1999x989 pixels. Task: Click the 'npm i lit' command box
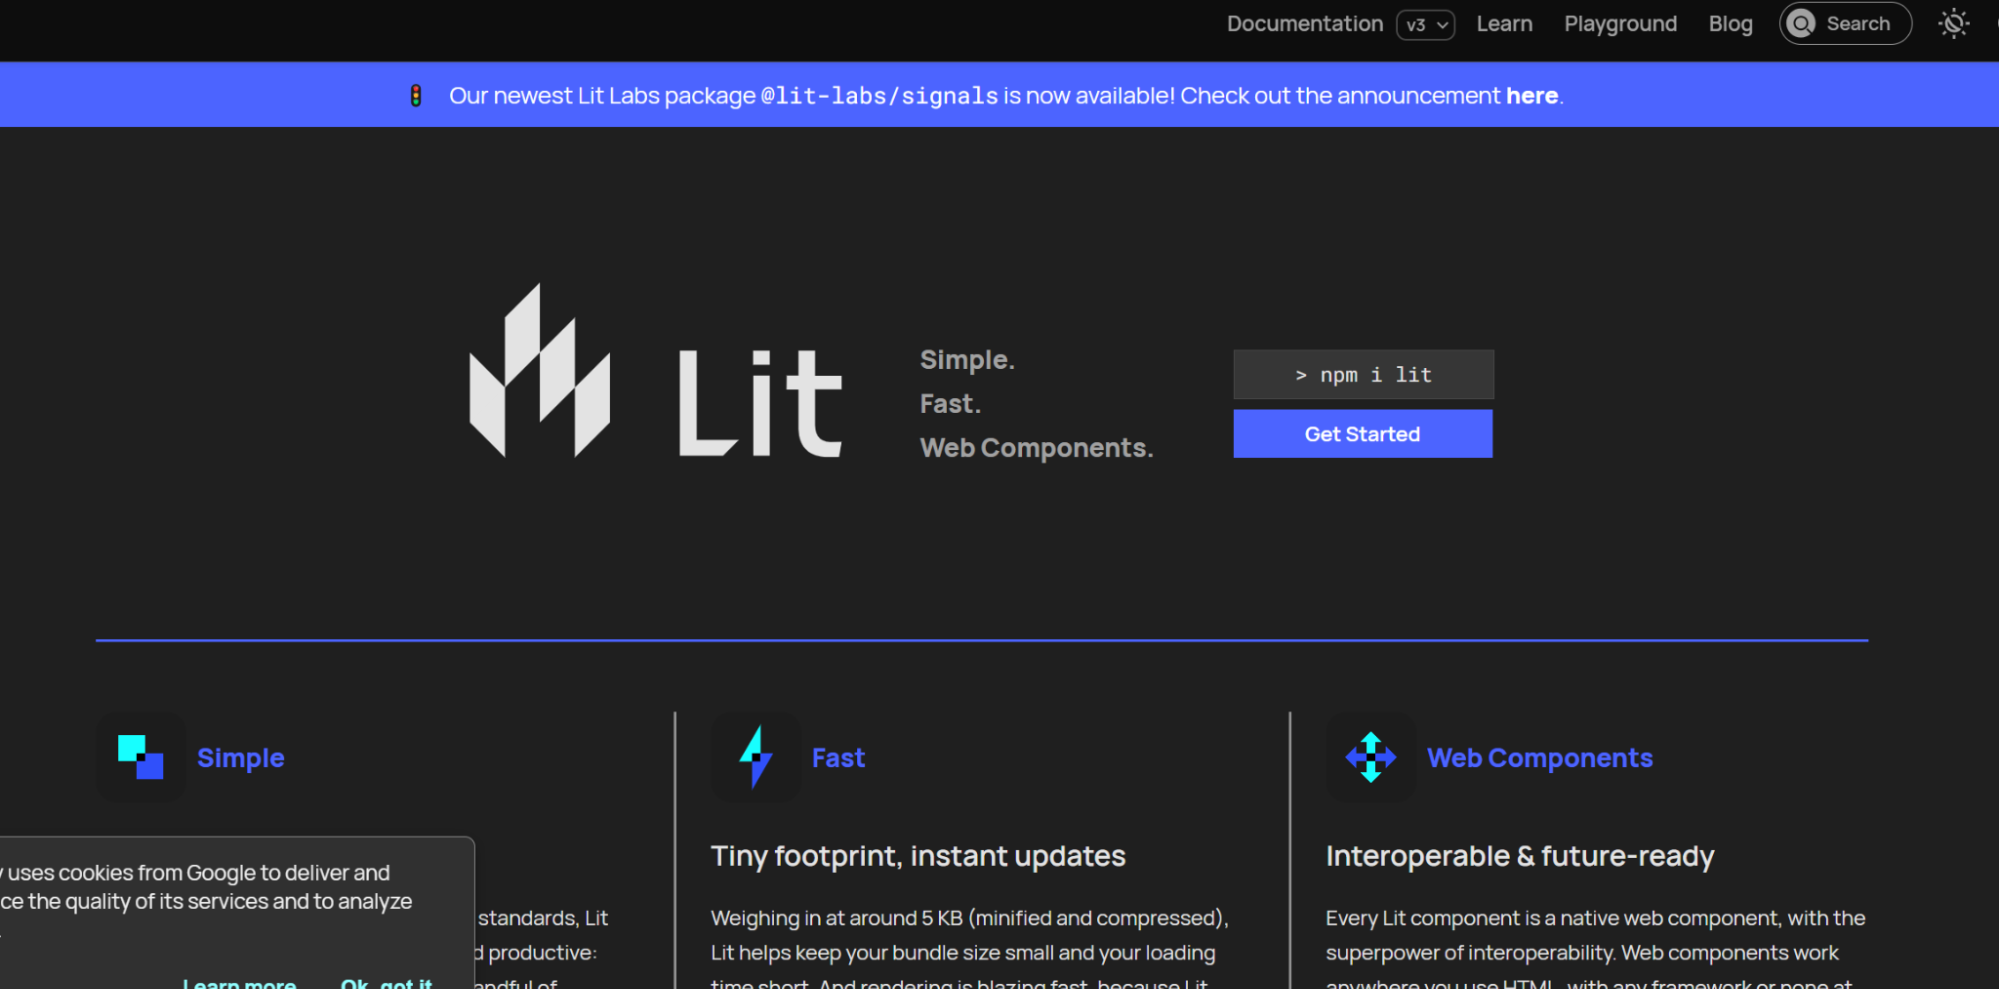tap(1363, 374)
